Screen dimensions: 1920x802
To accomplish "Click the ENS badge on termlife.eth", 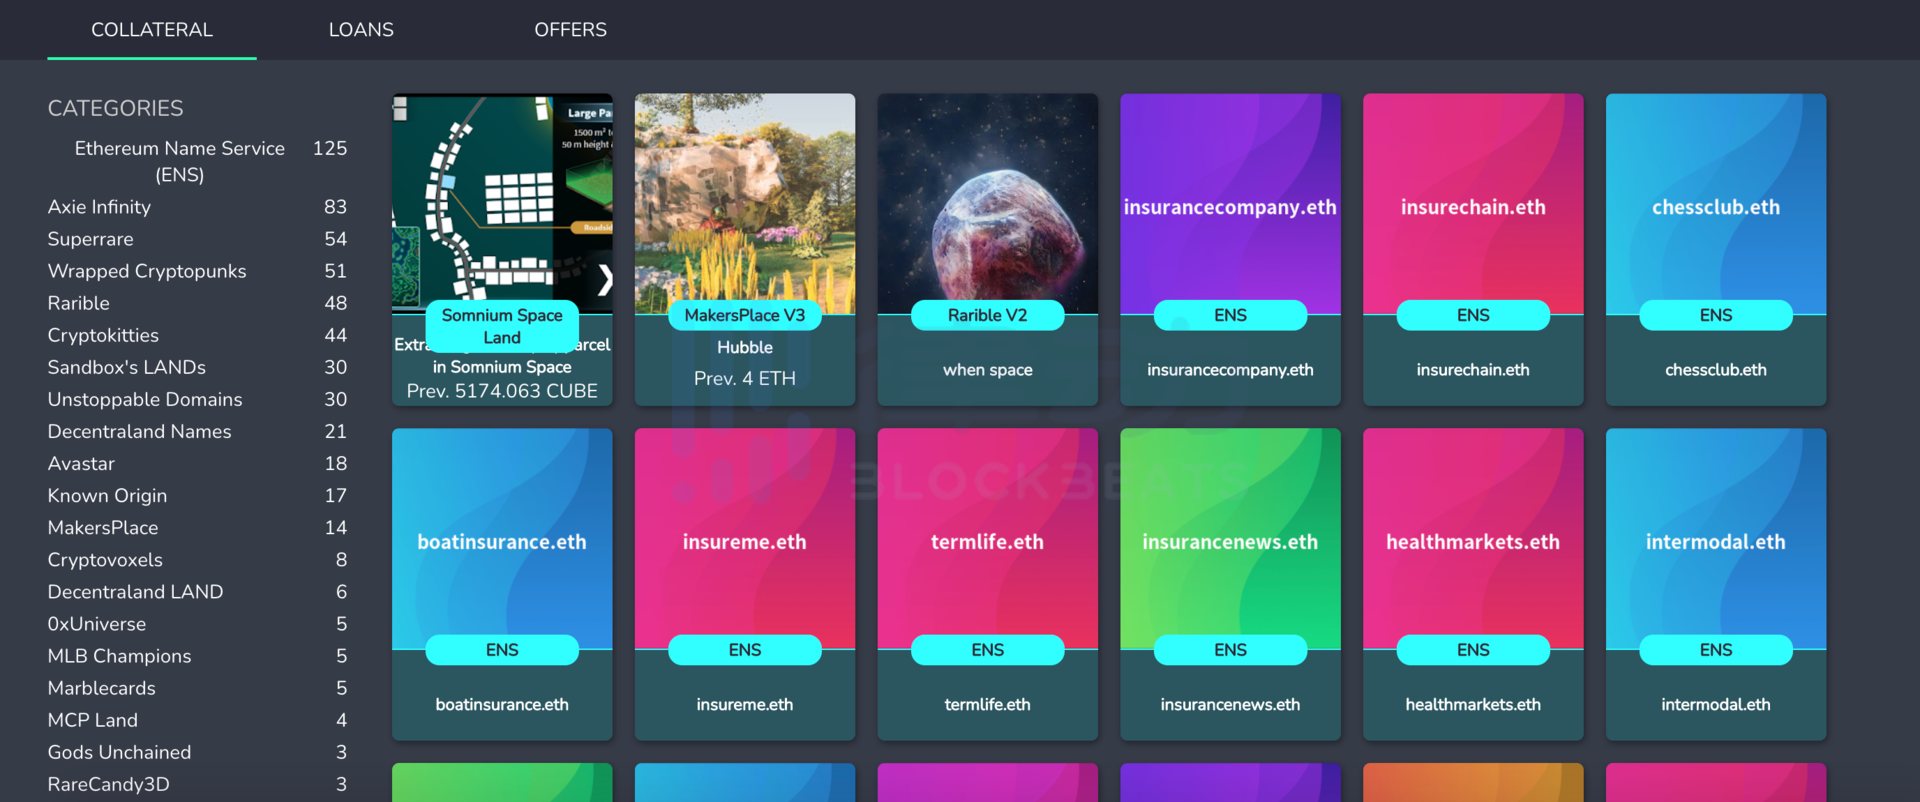I will coord(988,650).
